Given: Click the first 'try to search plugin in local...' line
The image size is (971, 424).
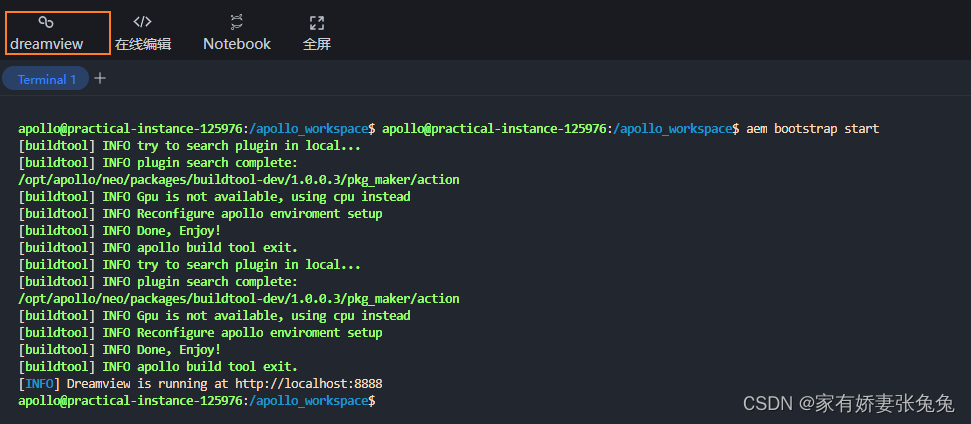Looking at the screenshot, I should pyautogui.click(x=189, y=146).
